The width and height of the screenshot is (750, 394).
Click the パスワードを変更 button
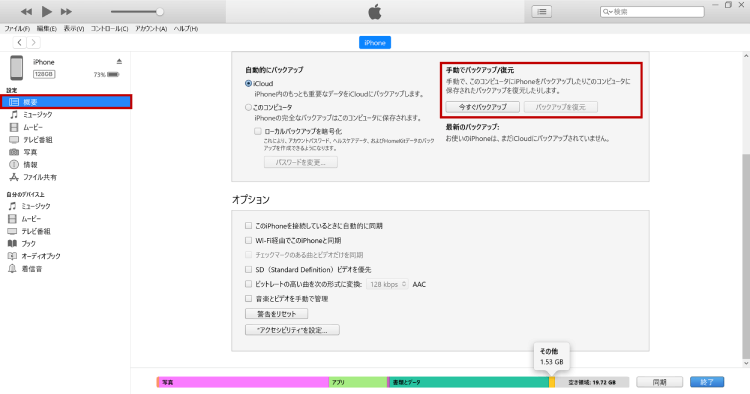pyautogui.click(x=300, y=163)
